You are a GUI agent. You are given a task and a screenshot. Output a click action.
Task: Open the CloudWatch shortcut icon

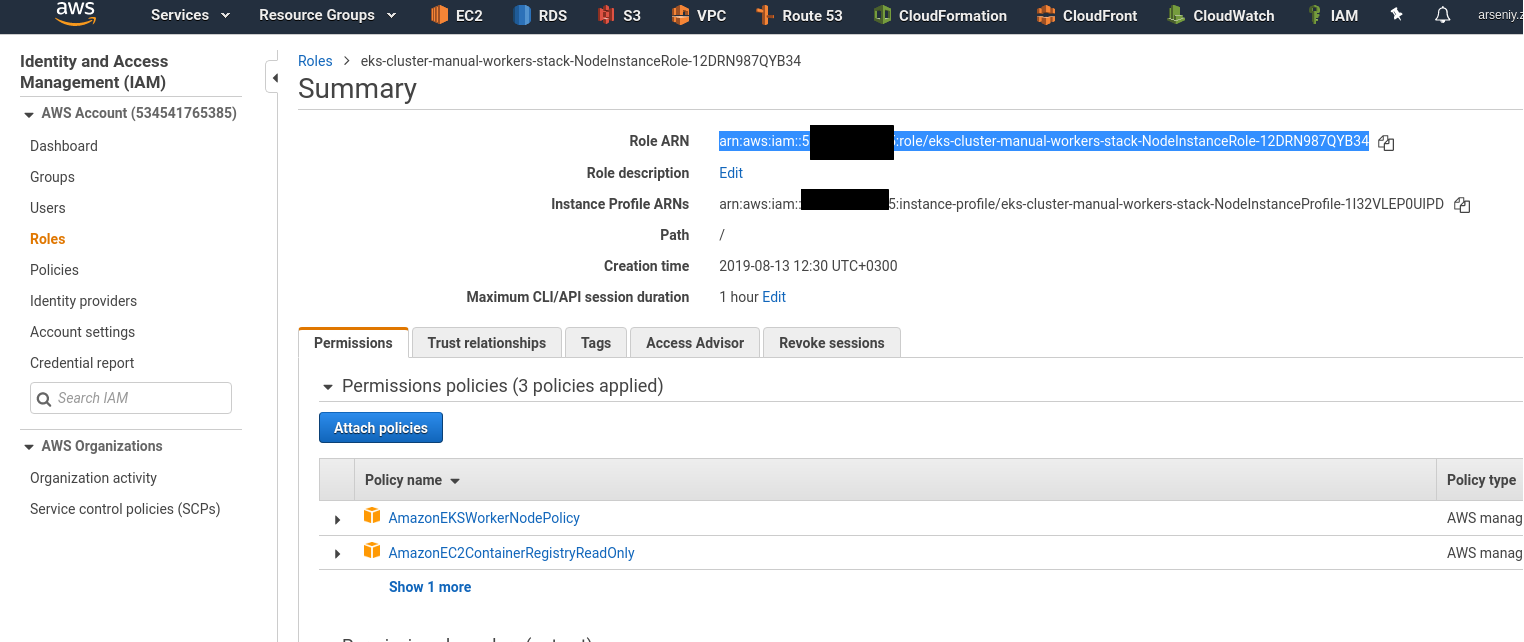coord(1176,15)
